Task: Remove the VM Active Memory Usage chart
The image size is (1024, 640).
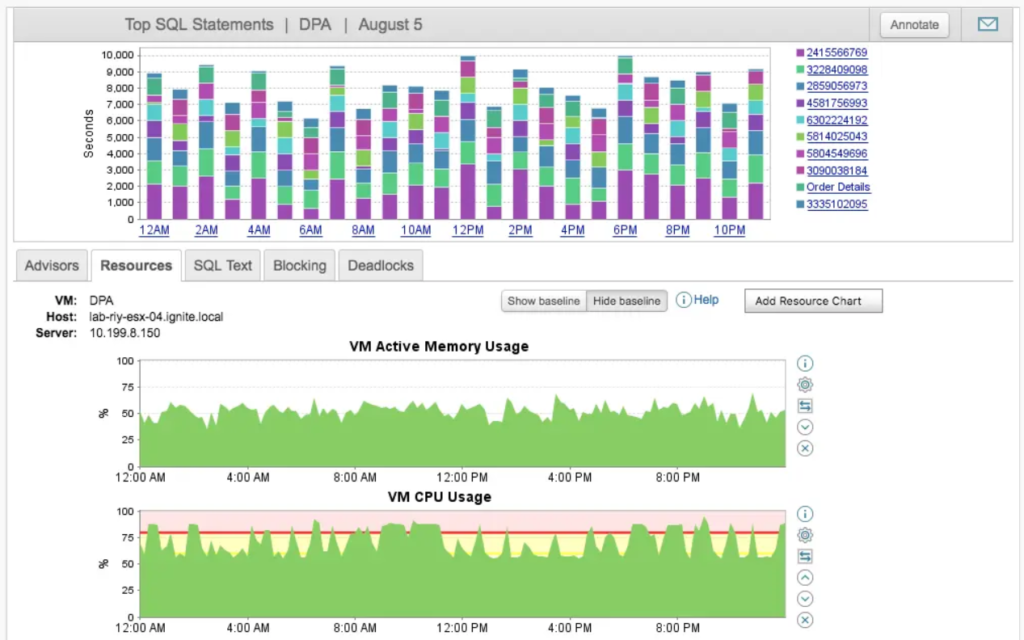Action: (x=805, y=448)
